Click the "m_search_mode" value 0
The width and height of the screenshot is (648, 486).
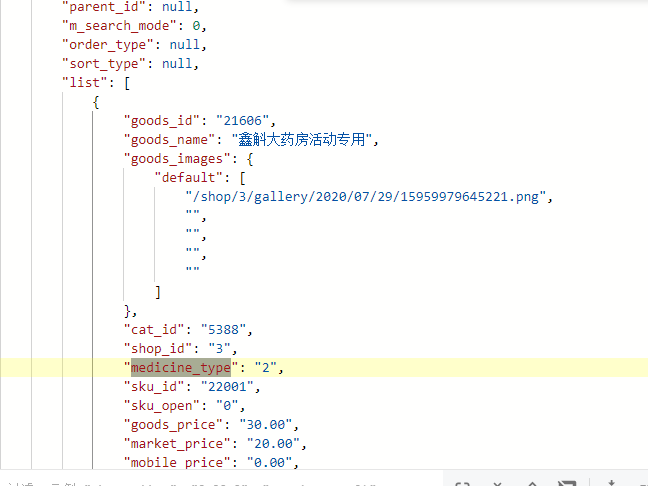click(x=197, y=25)
